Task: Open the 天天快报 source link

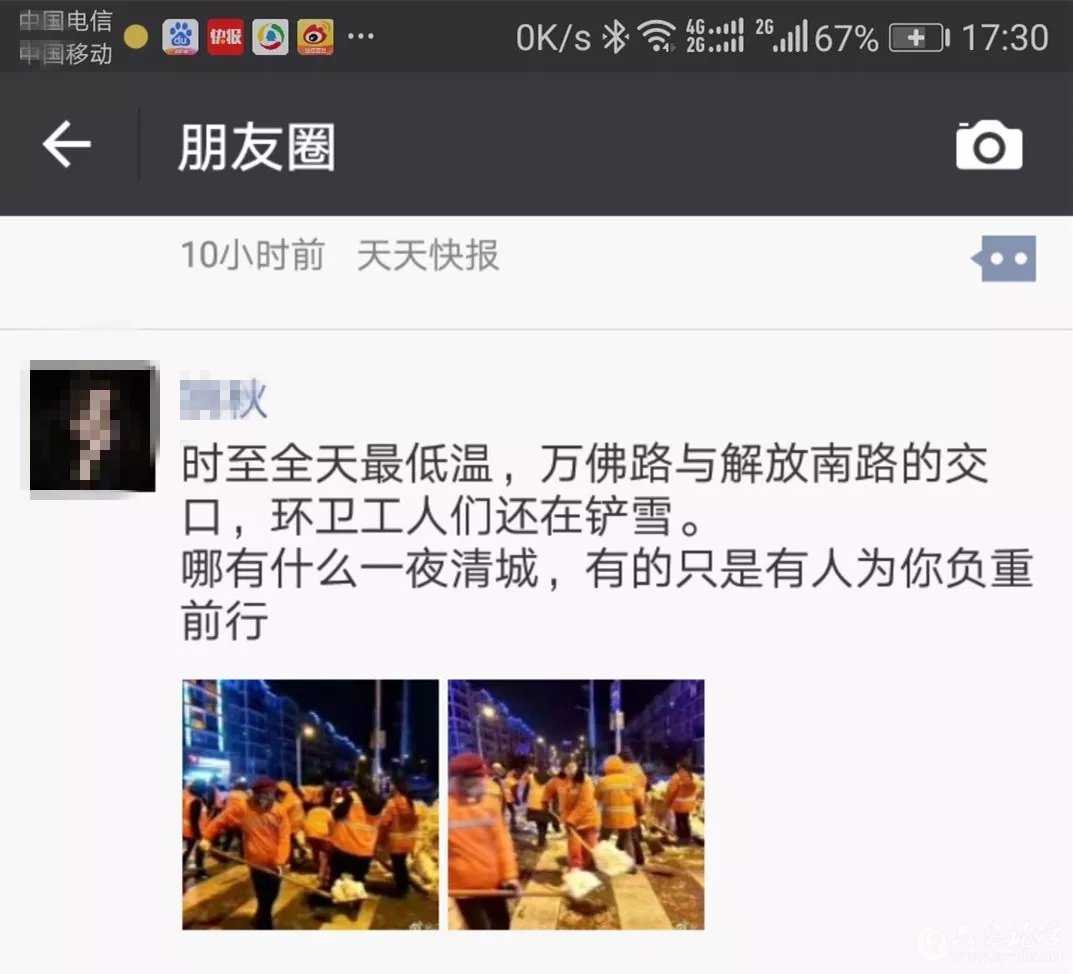Action: click(x=428, y=256)
